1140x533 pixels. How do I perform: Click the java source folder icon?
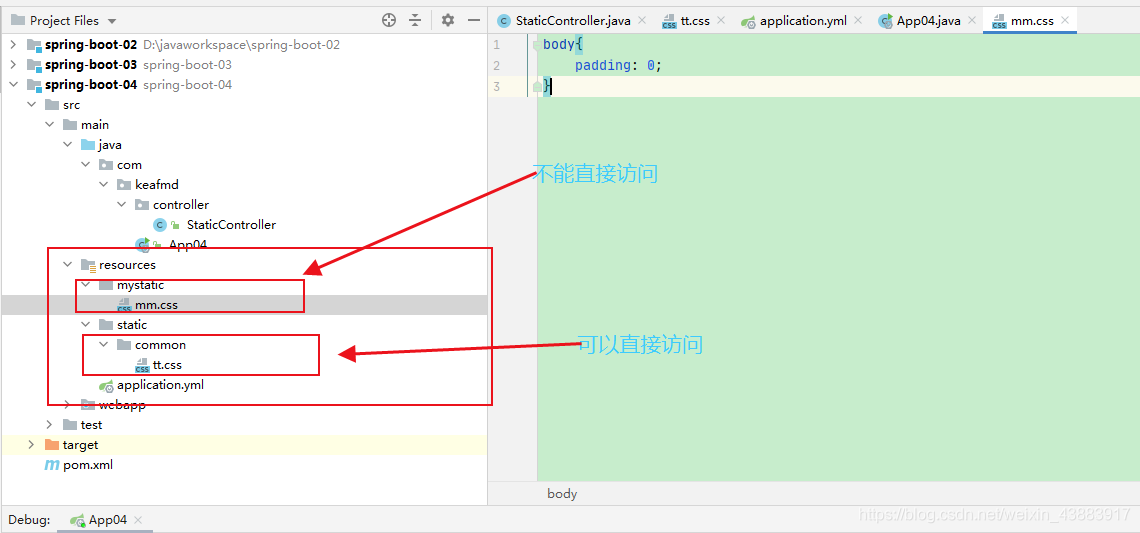tap(88, 145)
